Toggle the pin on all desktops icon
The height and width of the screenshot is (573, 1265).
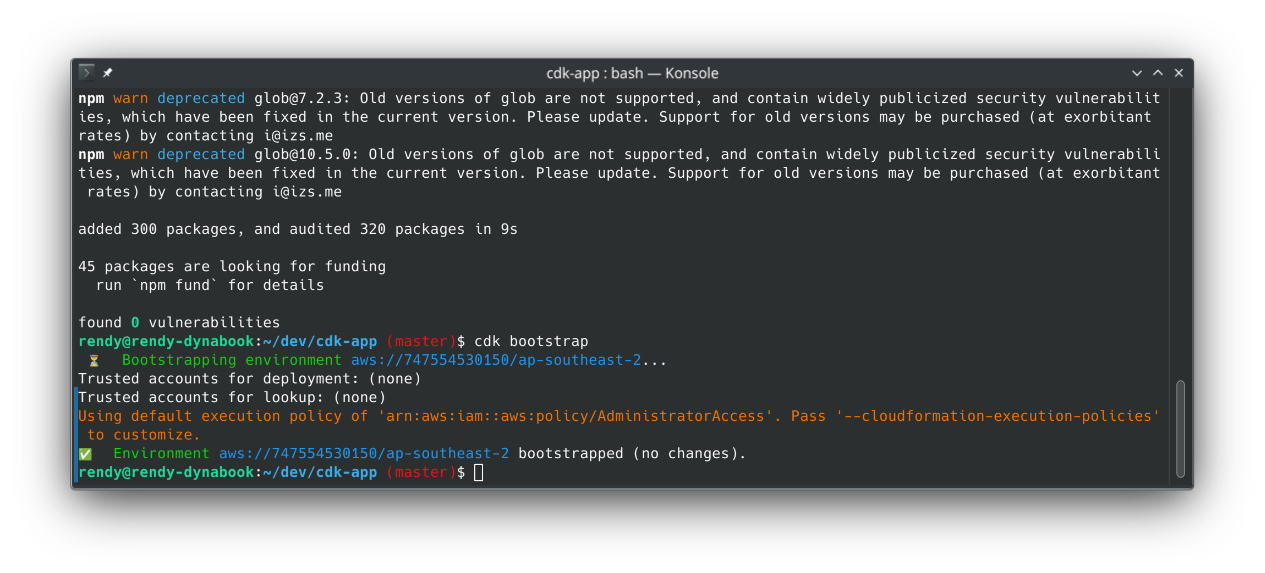pos(108,73)
